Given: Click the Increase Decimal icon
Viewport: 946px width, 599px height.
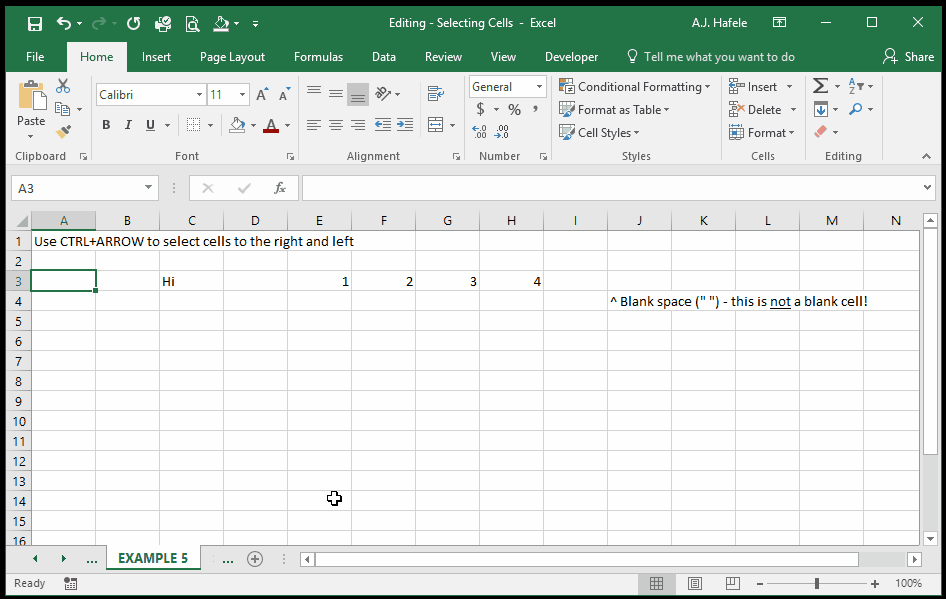Looking at the screenshot, I should pos(480,132).
